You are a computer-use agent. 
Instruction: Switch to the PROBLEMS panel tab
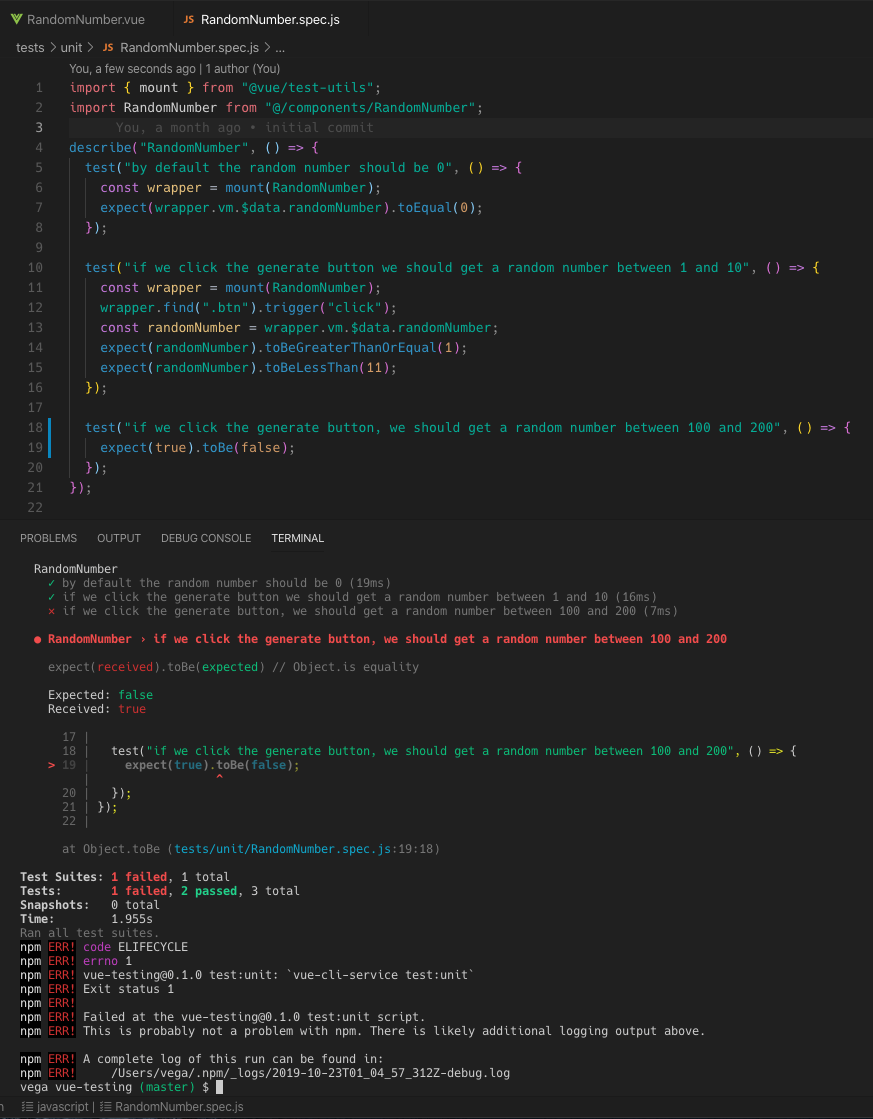coord(48,538)
